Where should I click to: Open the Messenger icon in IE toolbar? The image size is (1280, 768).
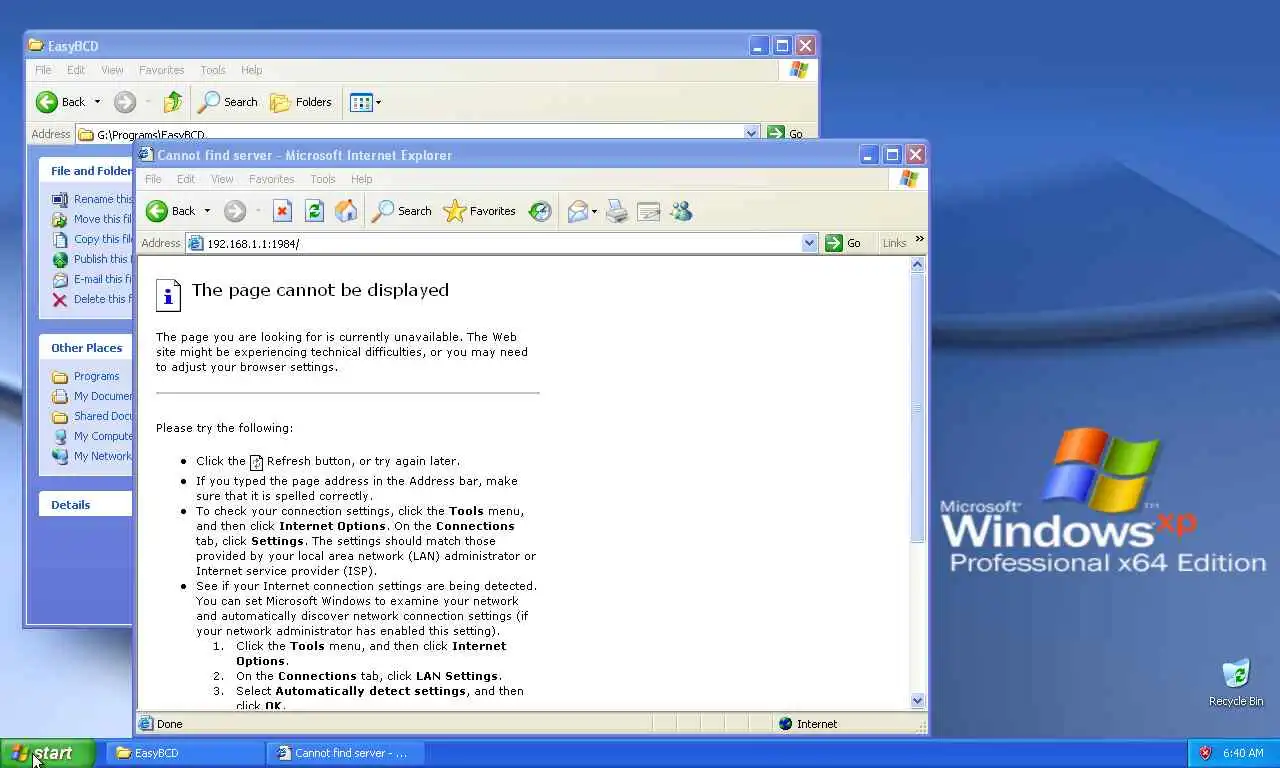pos(681,211)
